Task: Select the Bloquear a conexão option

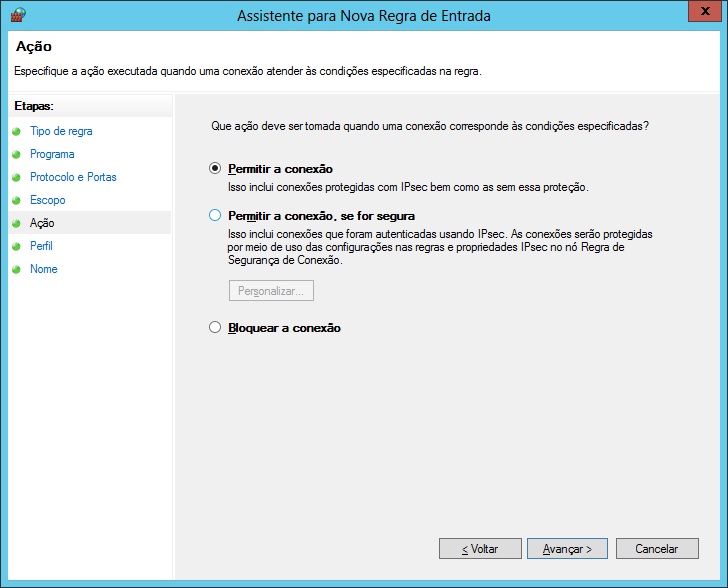Action: [214, 327]
